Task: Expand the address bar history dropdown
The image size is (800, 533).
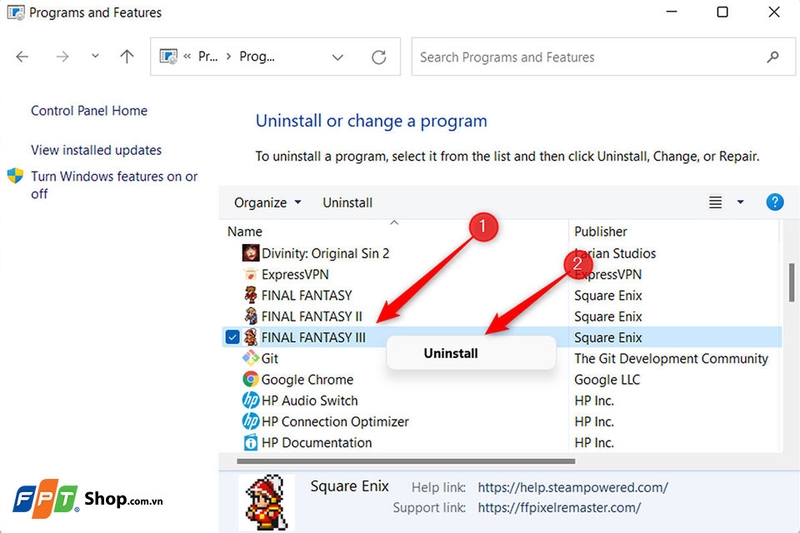Action: (x=337, y=57)
